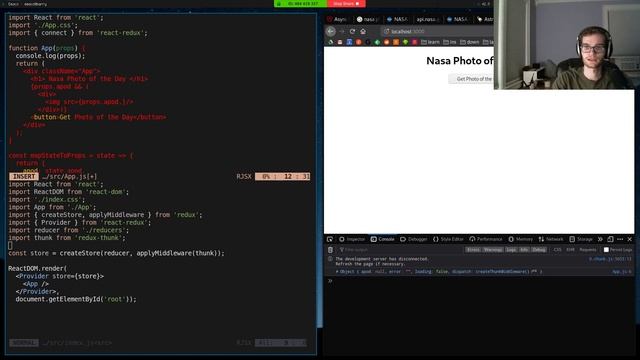Select the GitHub 'nasa' browser tab

tap(368, 19)
